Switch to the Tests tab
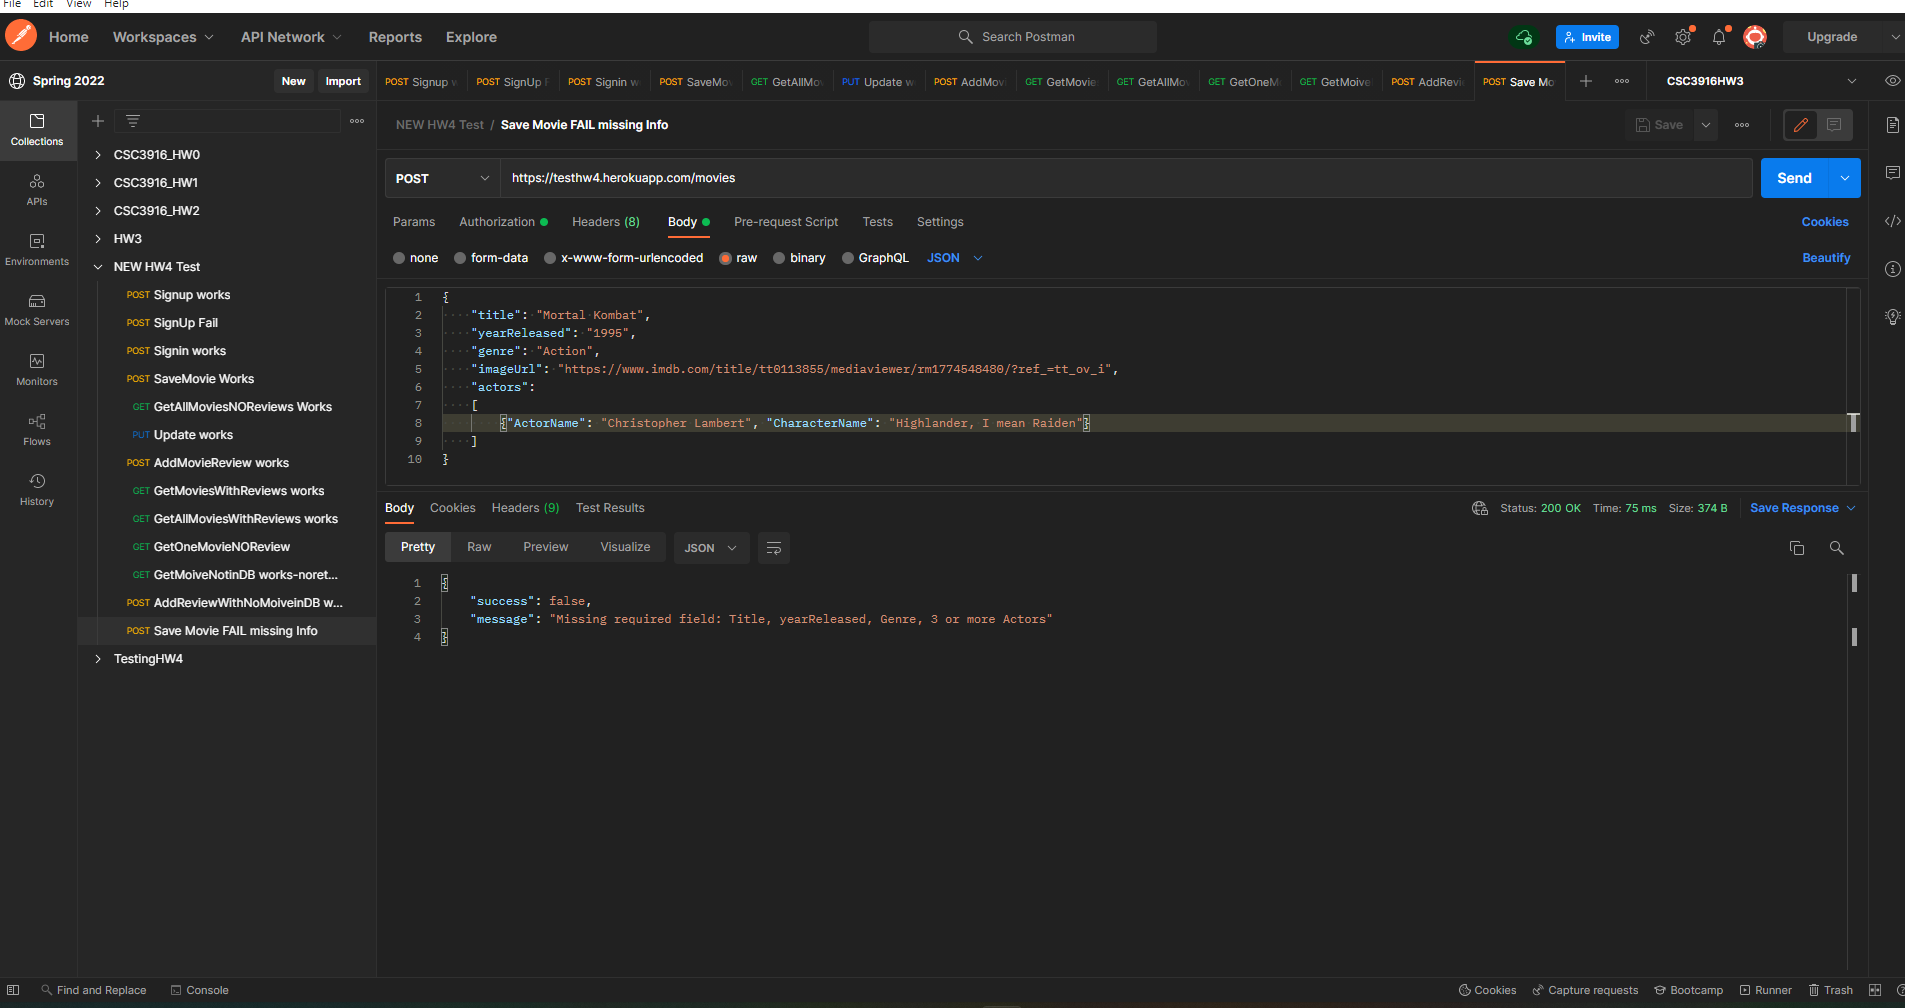Image resolution: width=1905 pixels, height=1008 pixels. [x=877, y=221]
